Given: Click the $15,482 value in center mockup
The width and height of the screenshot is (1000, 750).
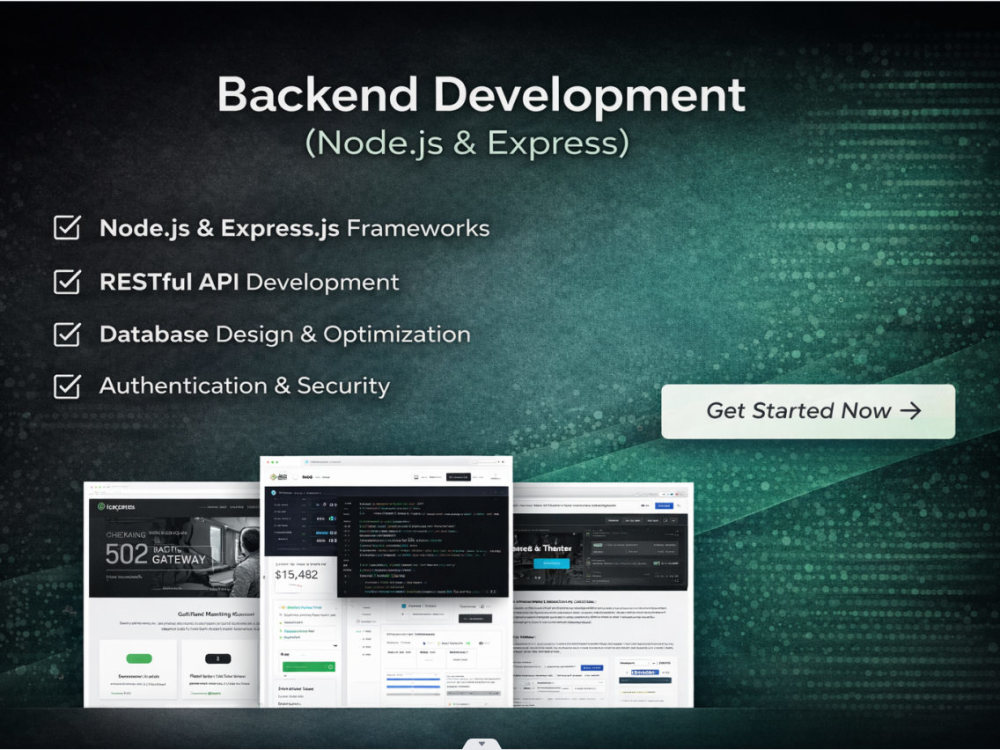Looking at the screenshot, I should (296, 575).
